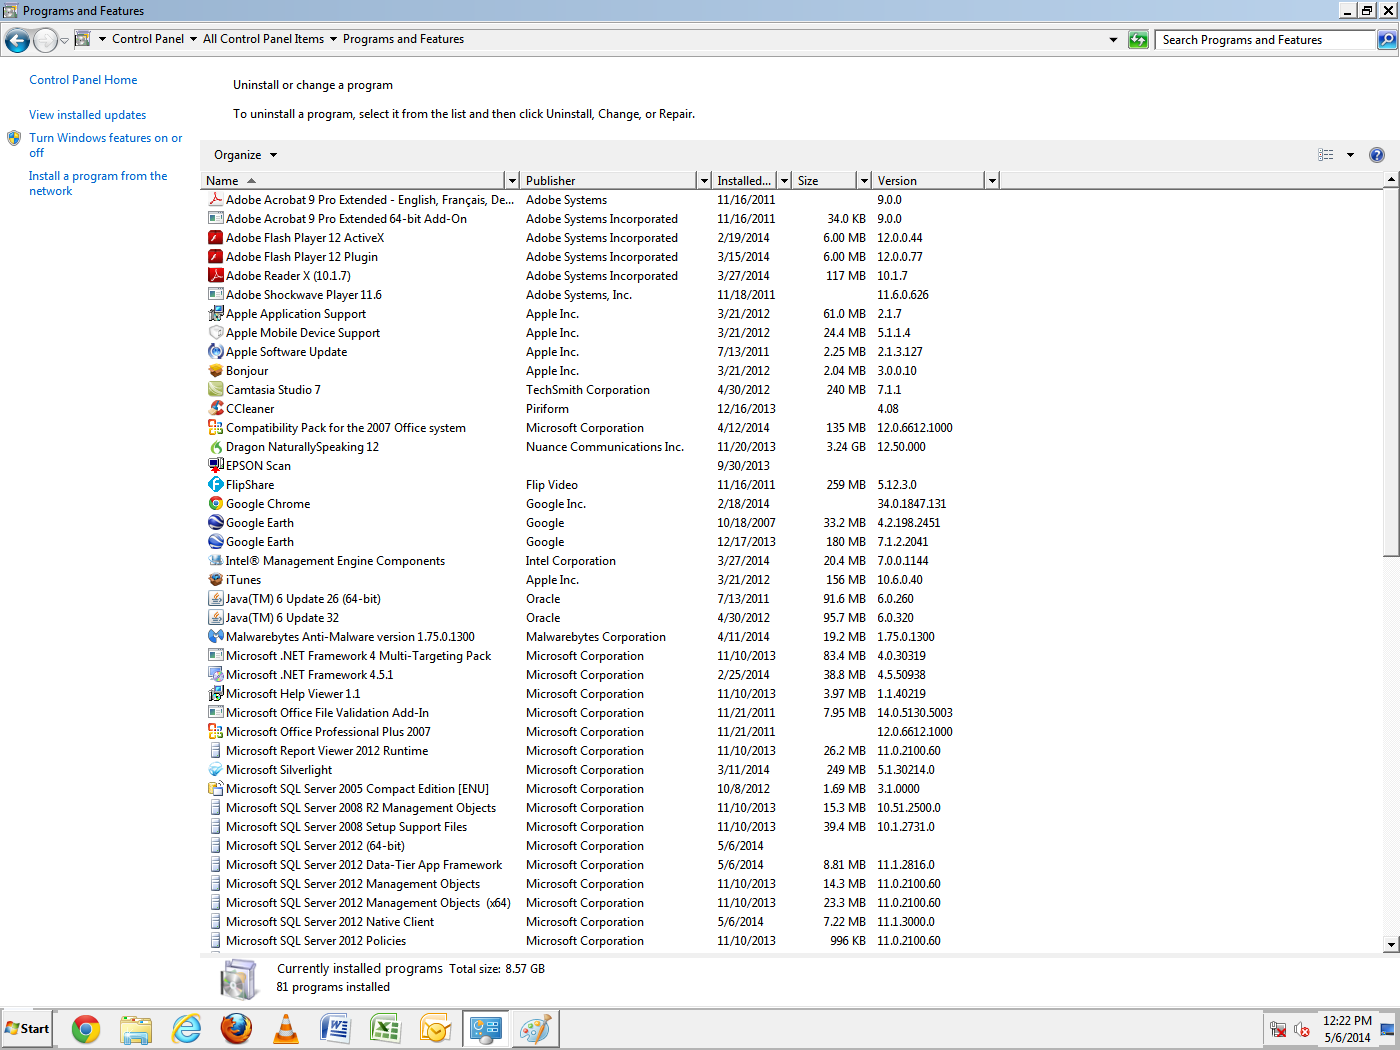1400x1050 pixels.
Task: Sort by the Publisher column header
Action: [609, 181]
